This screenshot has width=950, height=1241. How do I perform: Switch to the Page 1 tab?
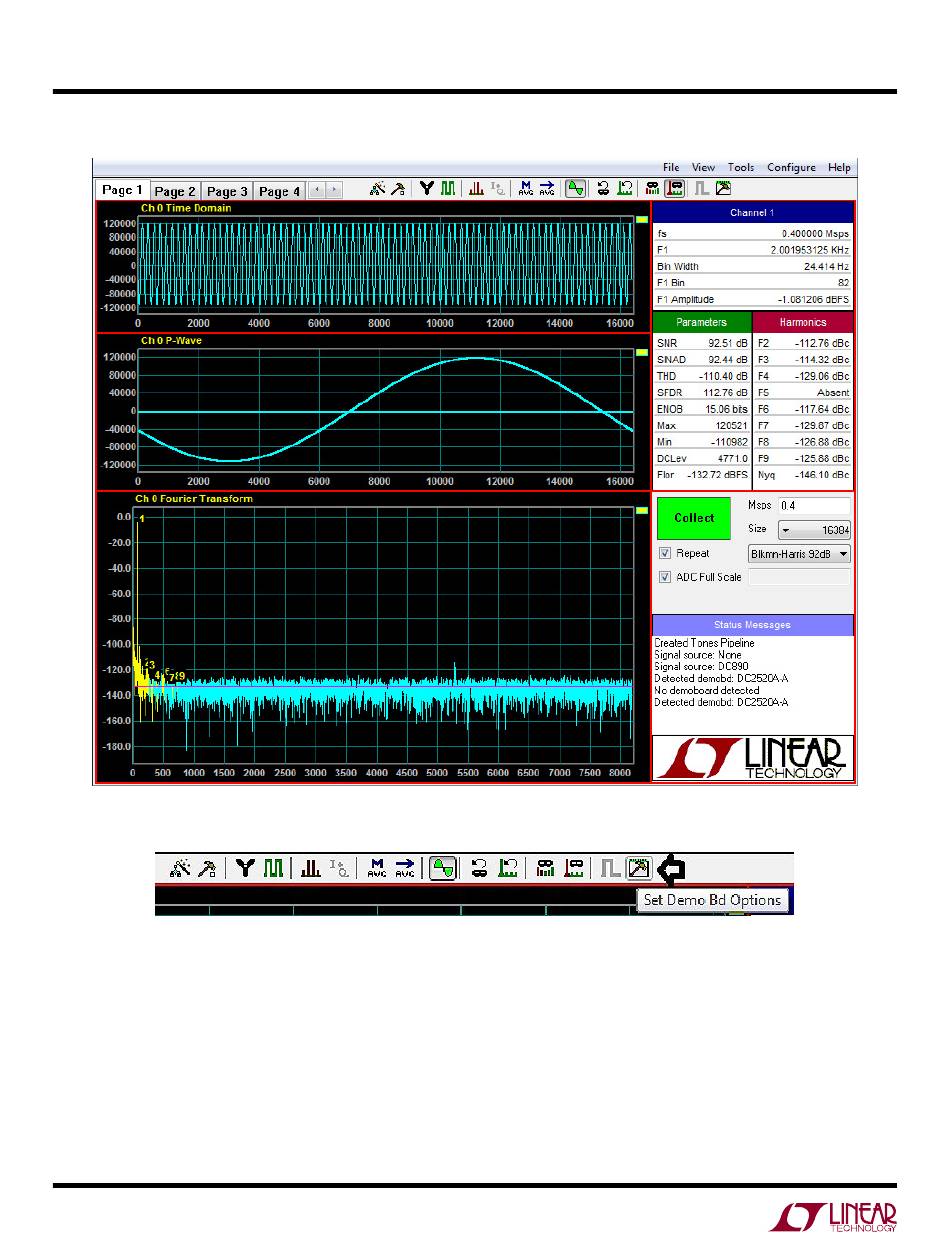click(x=123, y=190)
